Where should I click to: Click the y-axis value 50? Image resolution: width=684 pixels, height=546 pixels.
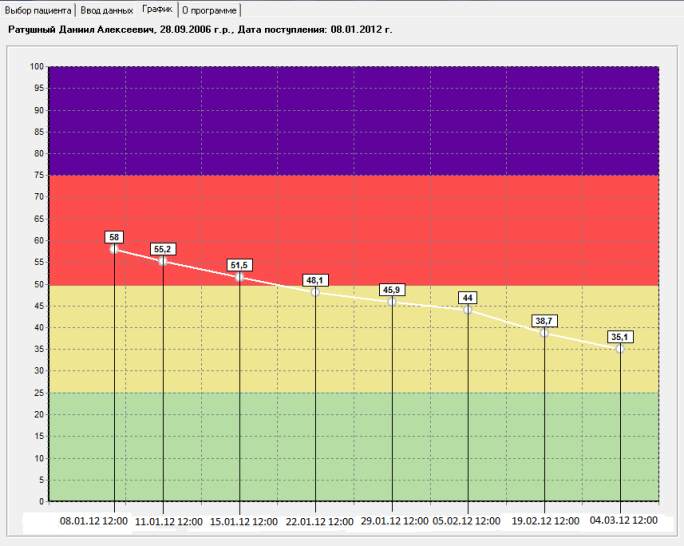(39, 284)
